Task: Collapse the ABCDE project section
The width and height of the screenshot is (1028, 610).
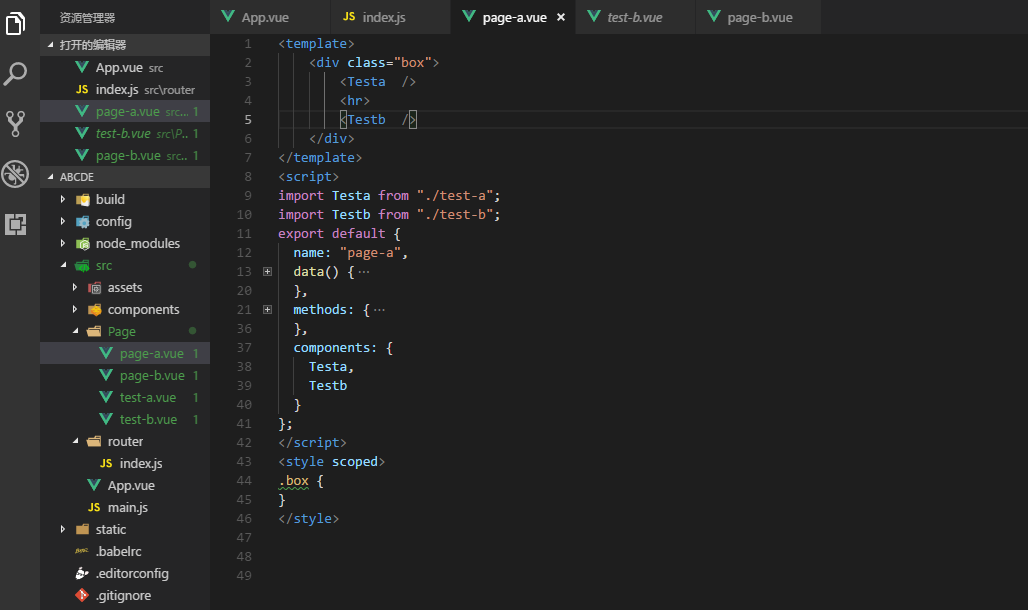Action: coord(50,177)
